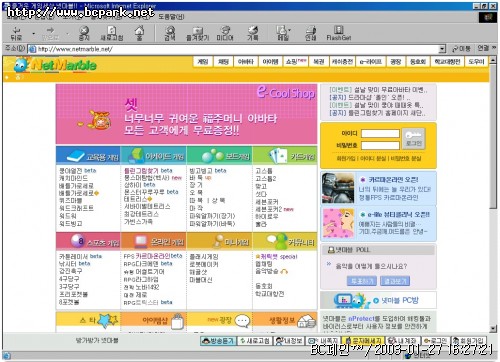Image resolution: width=500 pixels, height=362 pixels.
Task: Open the Search toolbar icon
Action: 170,33
